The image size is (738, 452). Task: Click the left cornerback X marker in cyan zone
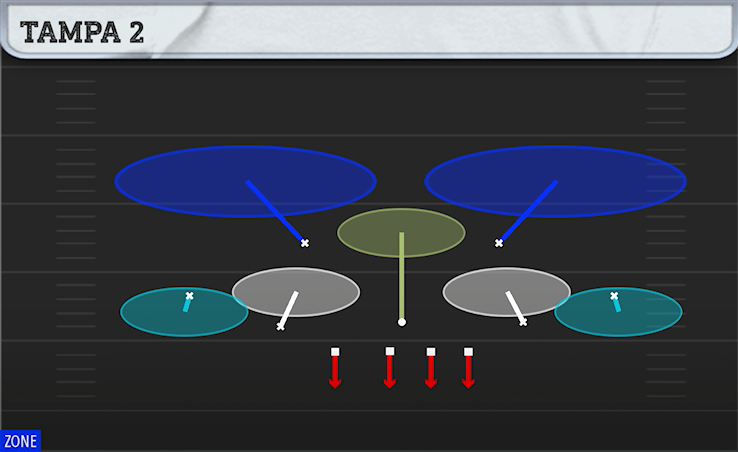189,296
